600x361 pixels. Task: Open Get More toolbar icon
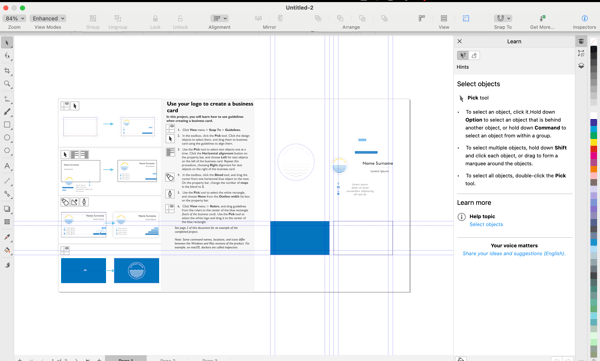542,18
